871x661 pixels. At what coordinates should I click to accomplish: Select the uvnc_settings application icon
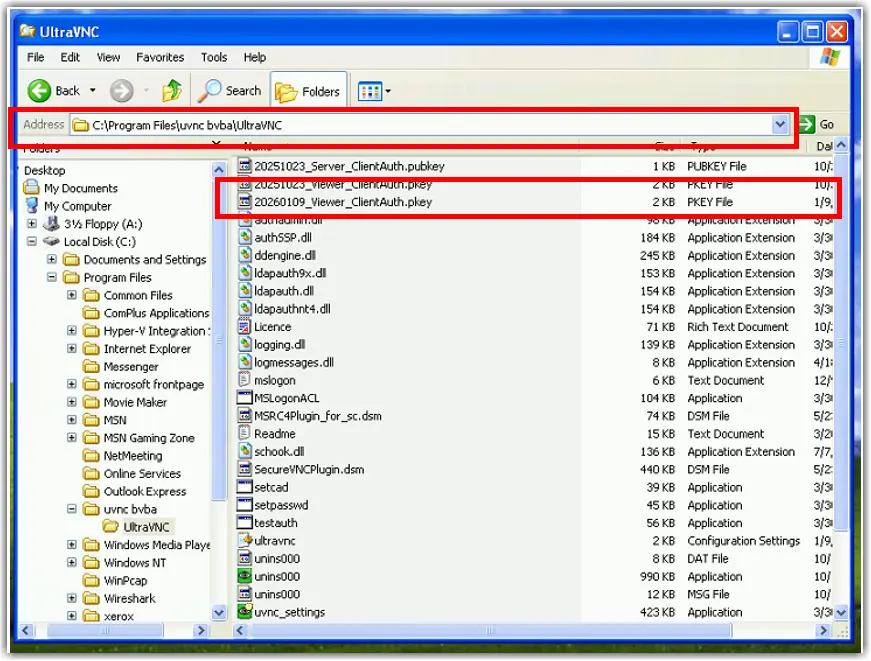point(244,612)
